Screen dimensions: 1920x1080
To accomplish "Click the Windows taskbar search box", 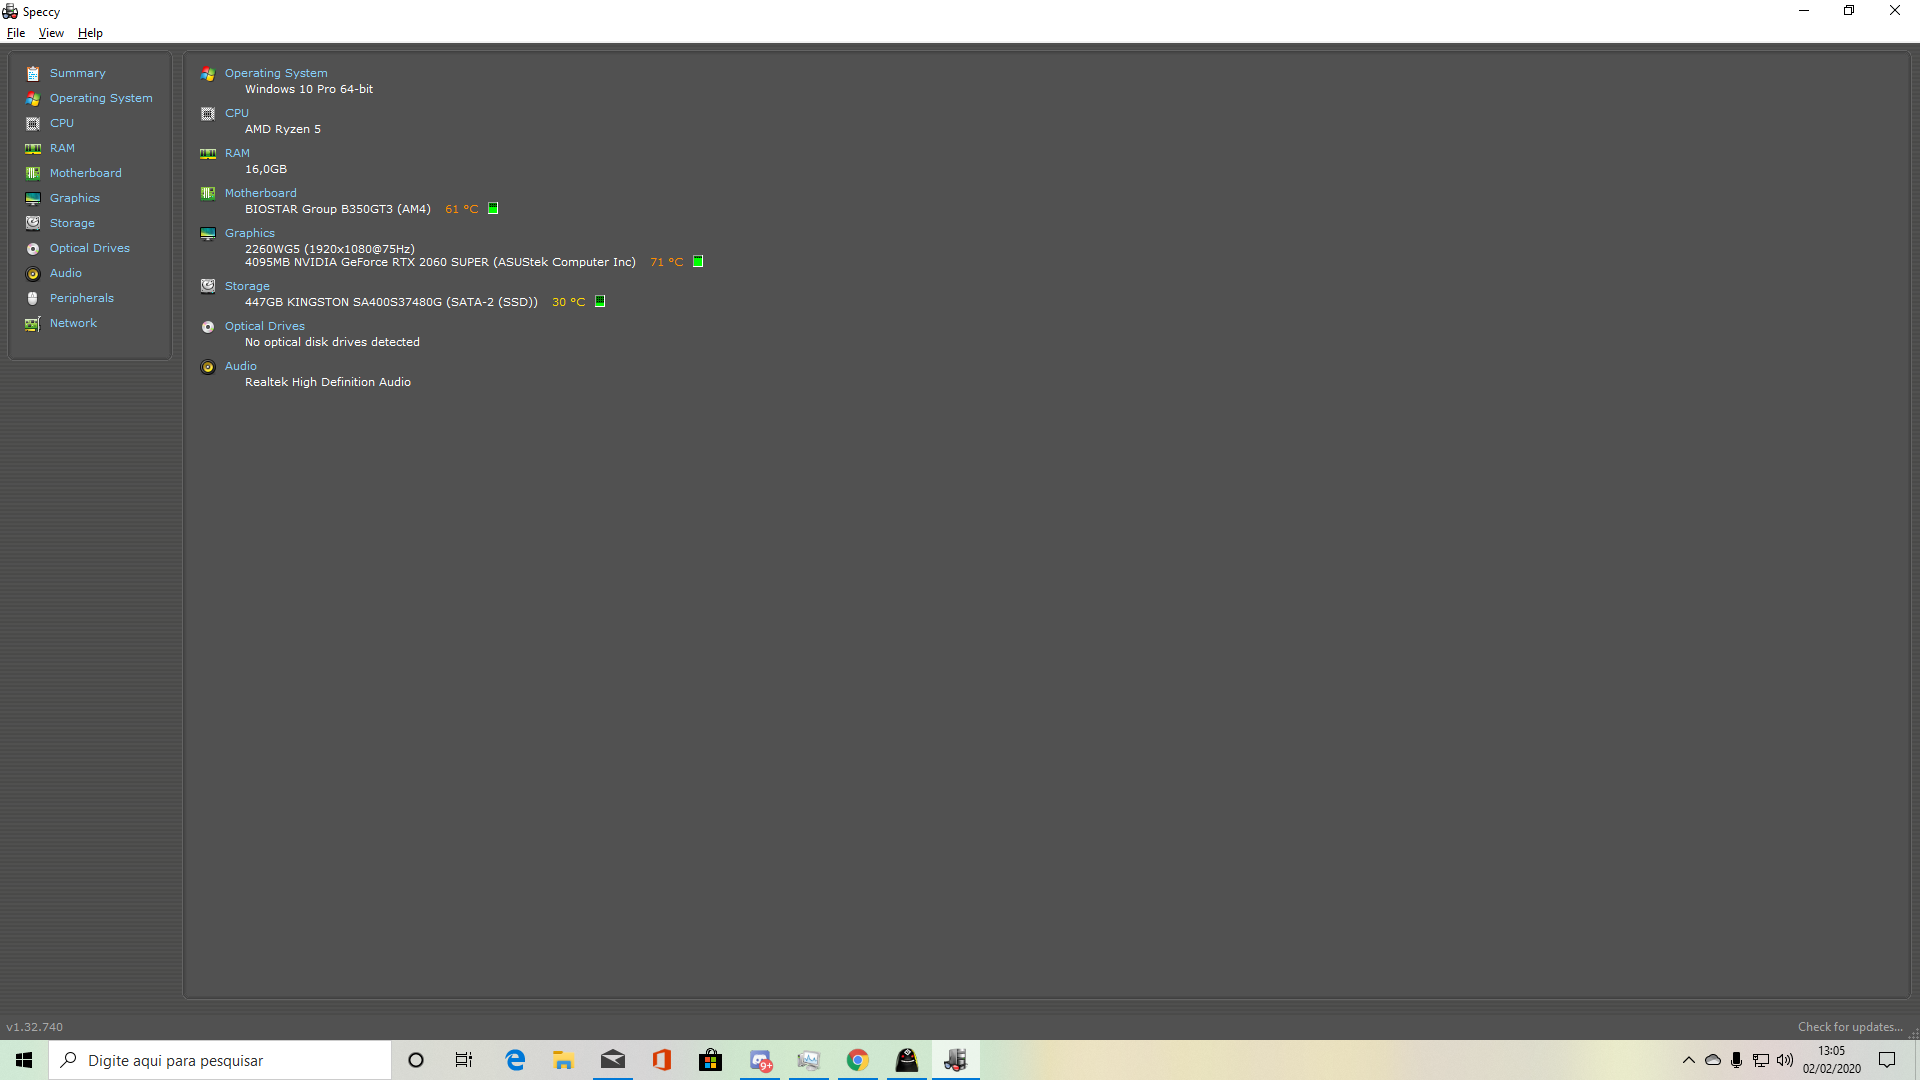I will pyautogui.click(x=220, y=1060).
